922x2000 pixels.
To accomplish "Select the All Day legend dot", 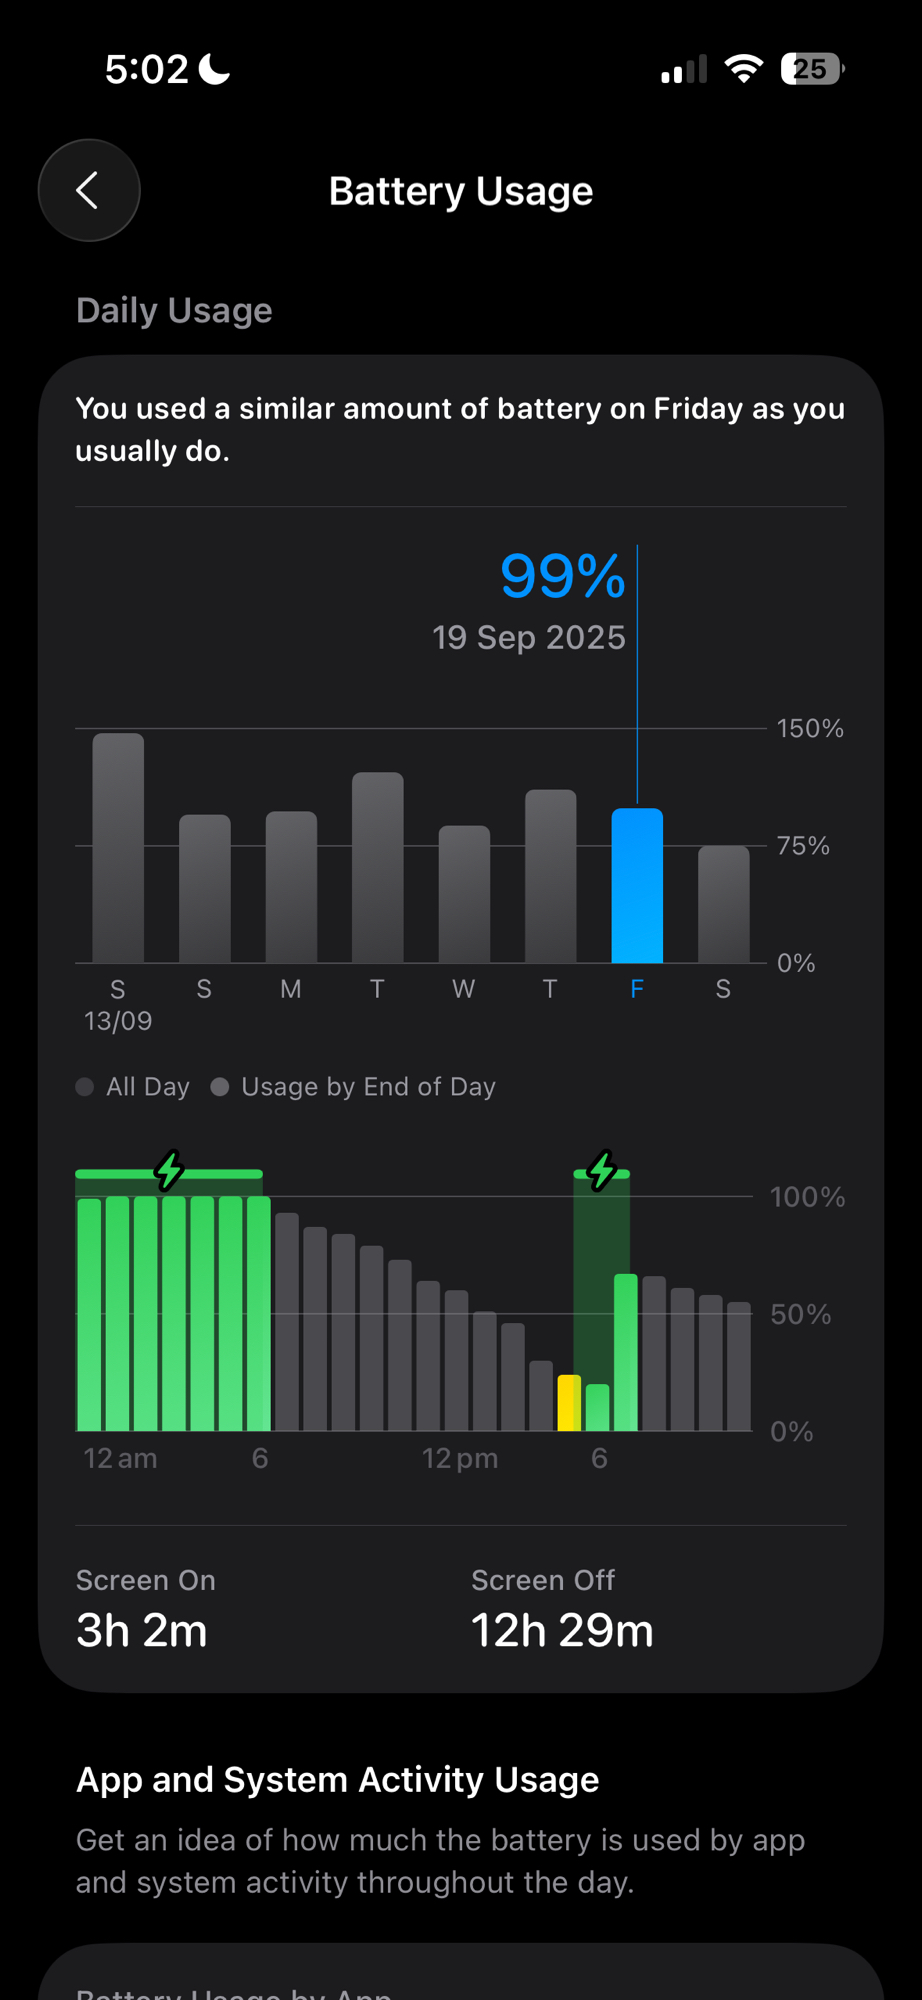I will (86, 1087).
